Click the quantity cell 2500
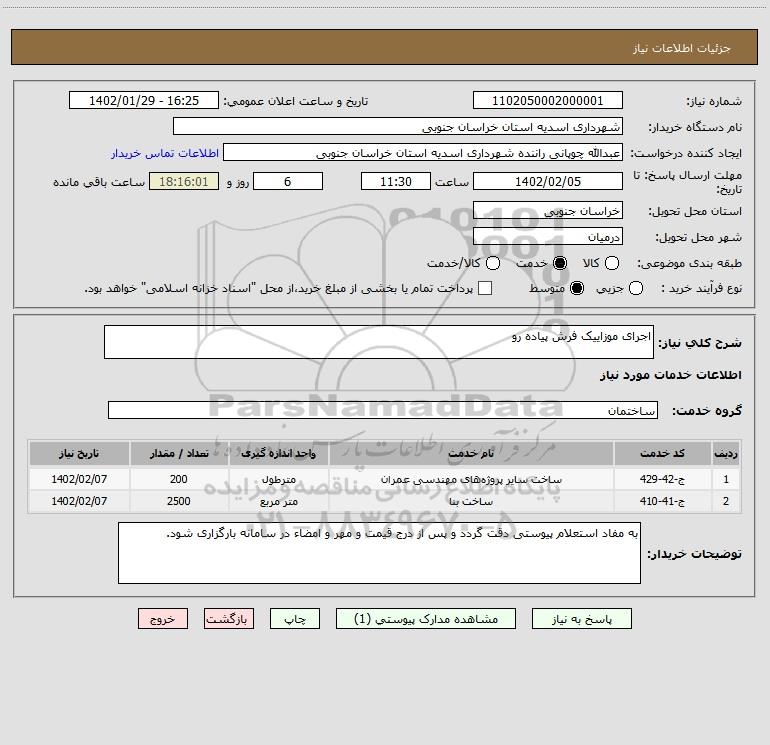 [179, 501]
